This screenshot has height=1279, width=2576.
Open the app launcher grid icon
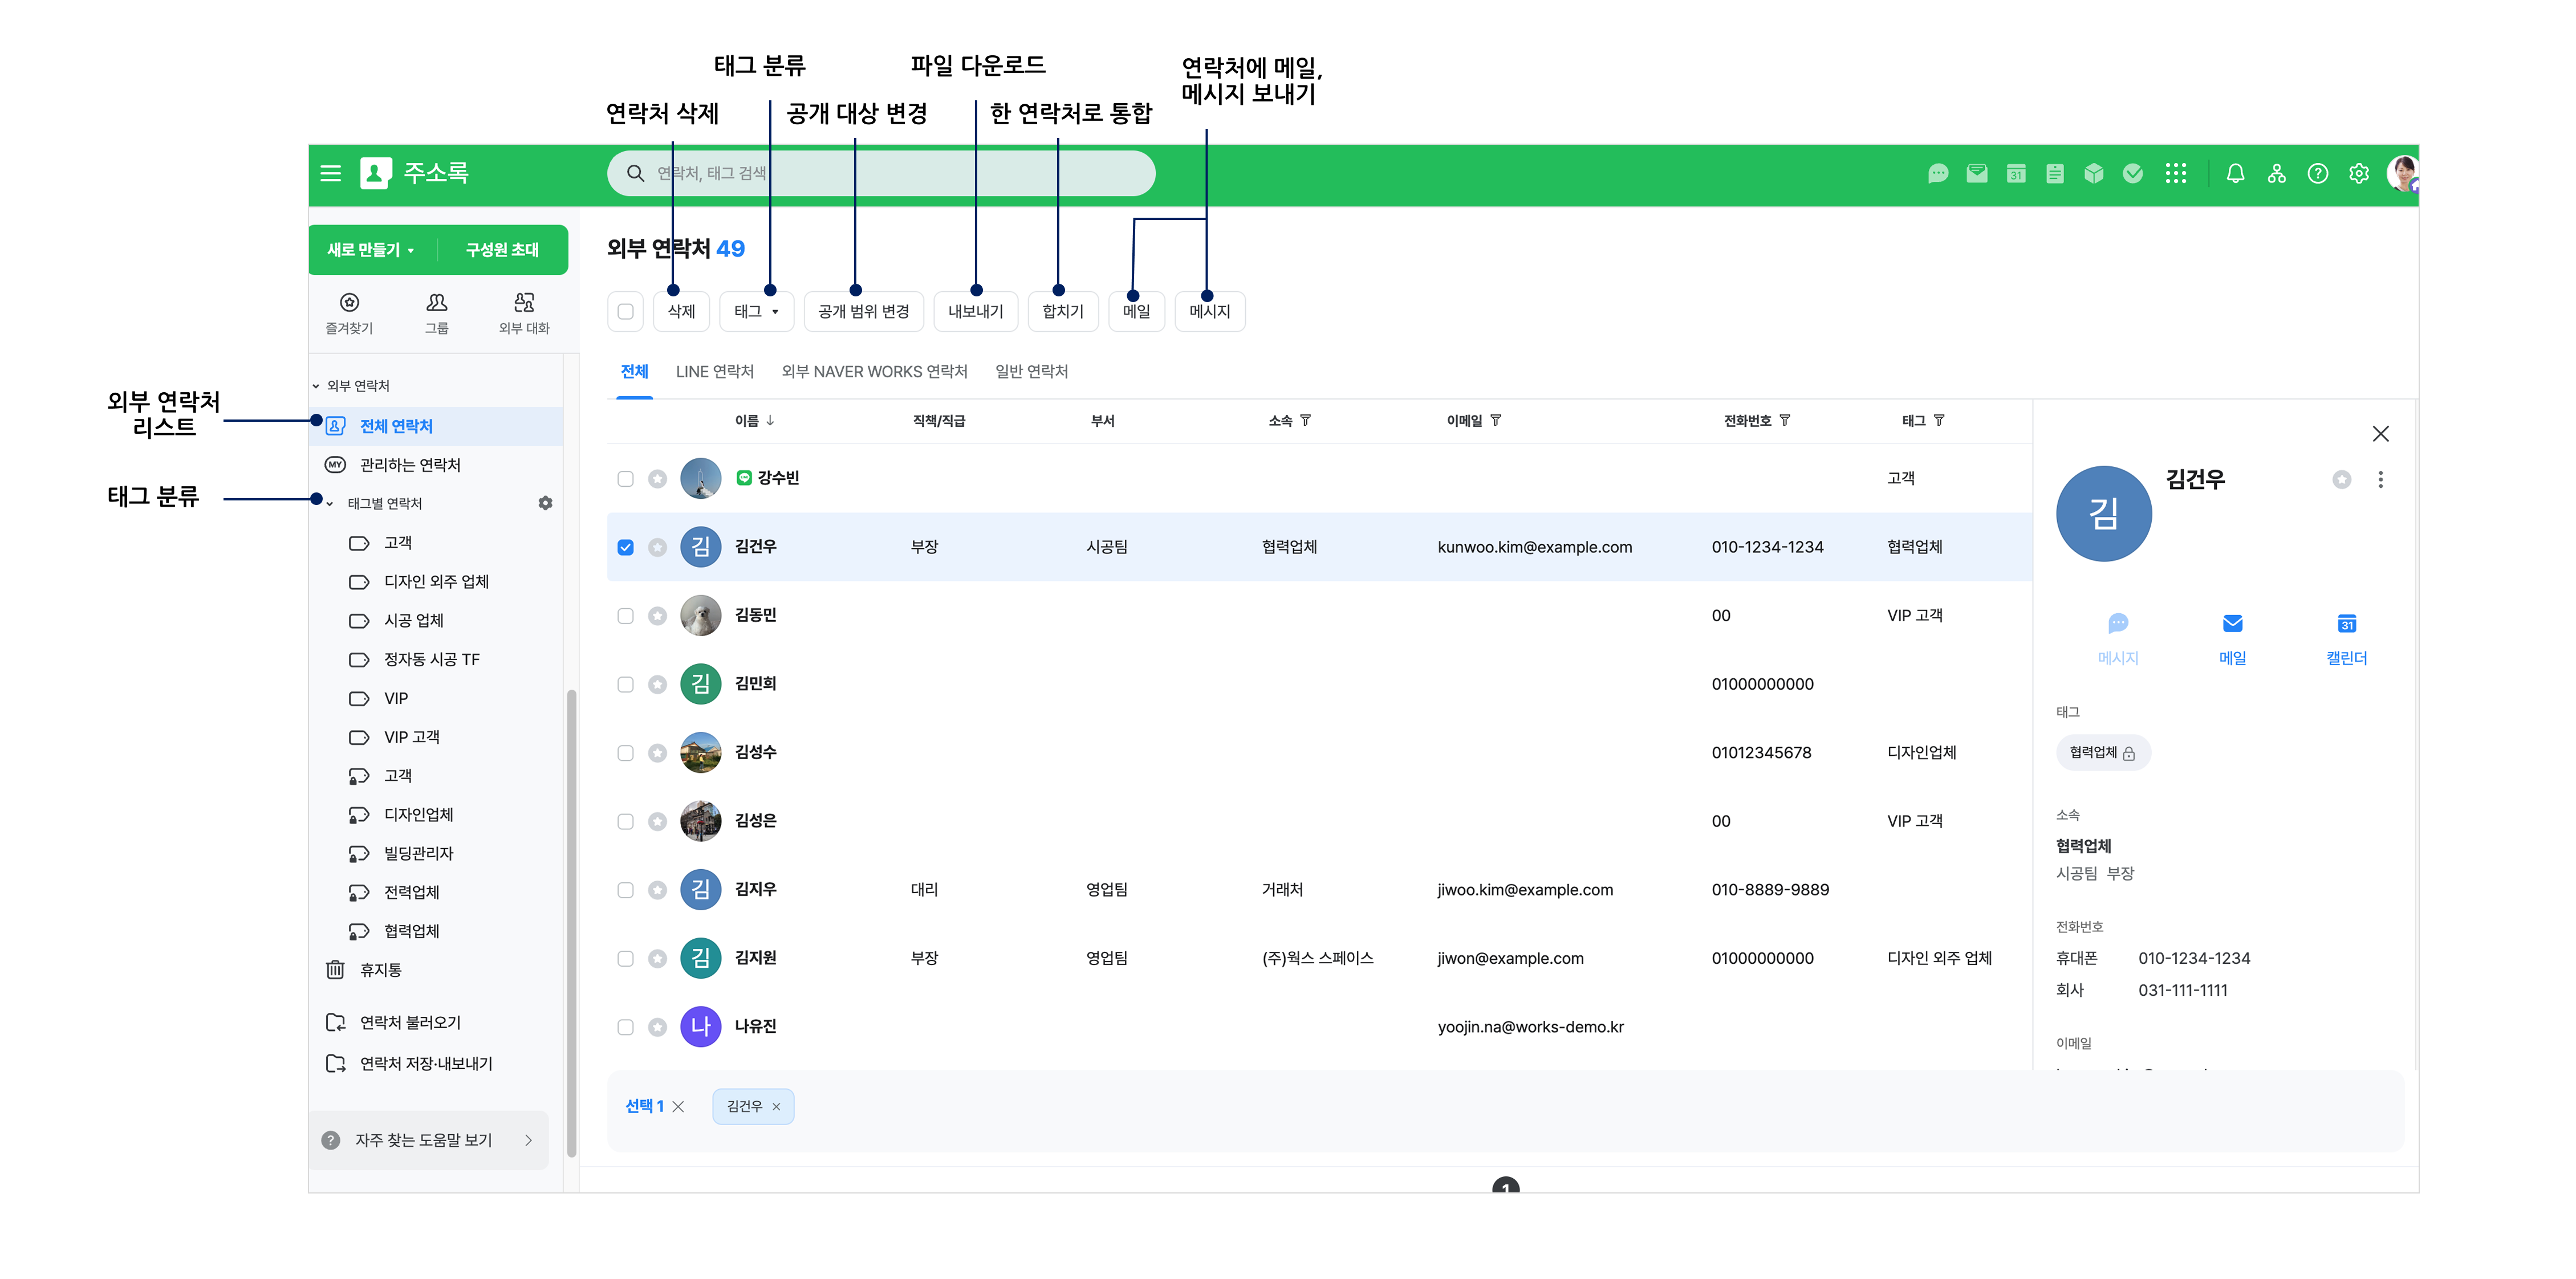[x=2175, y=174]
